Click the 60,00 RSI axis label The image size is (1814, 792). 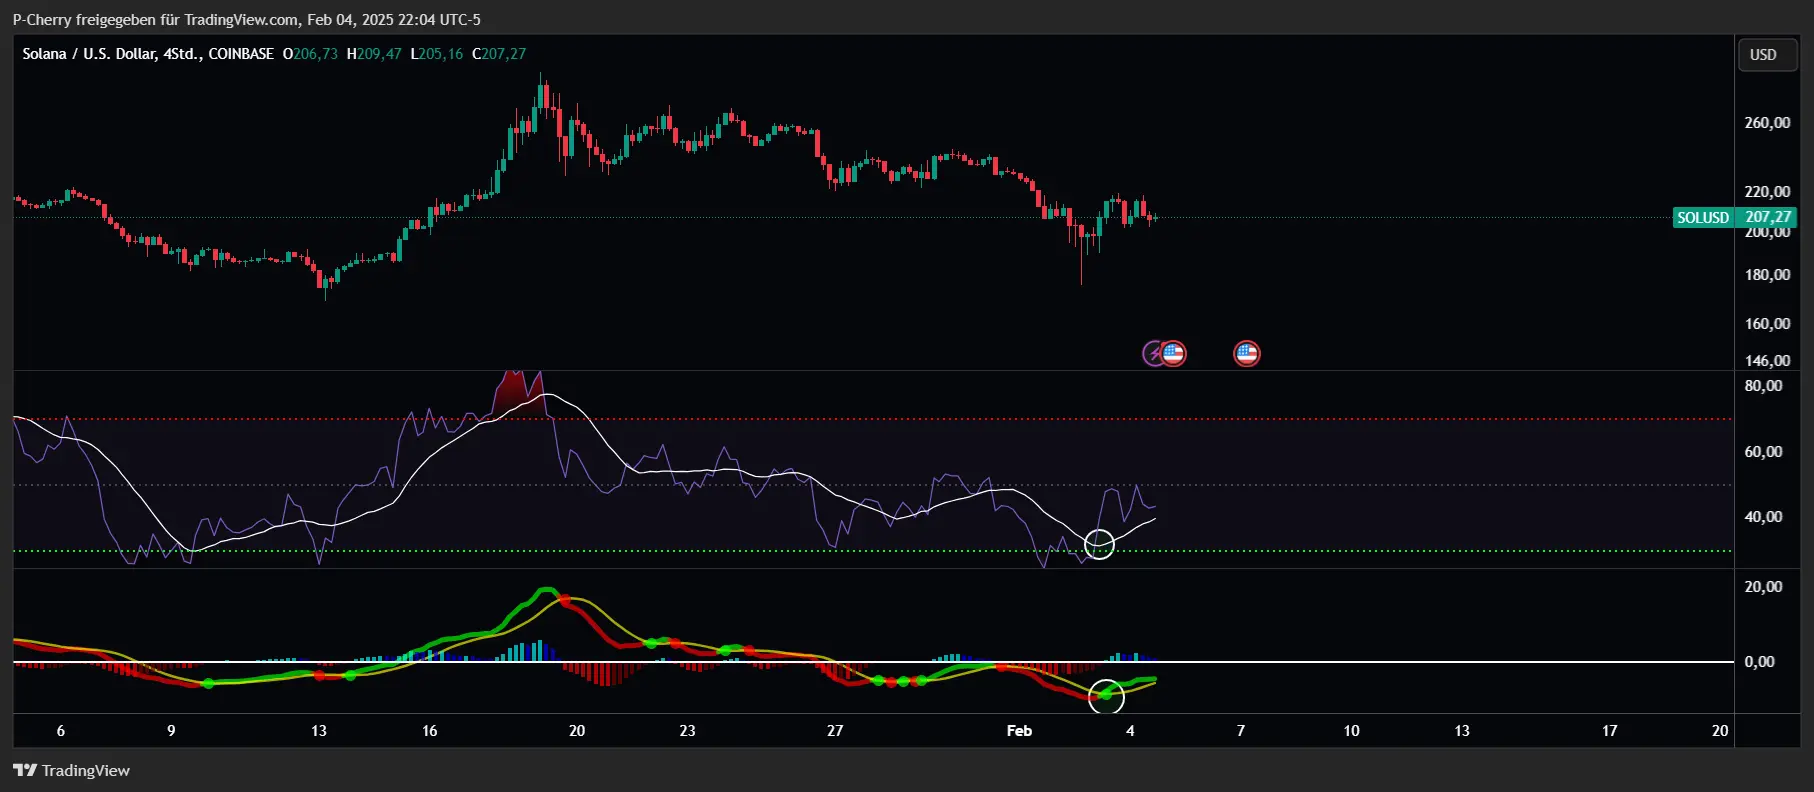pyautogui.click(x=1763, y=452)
